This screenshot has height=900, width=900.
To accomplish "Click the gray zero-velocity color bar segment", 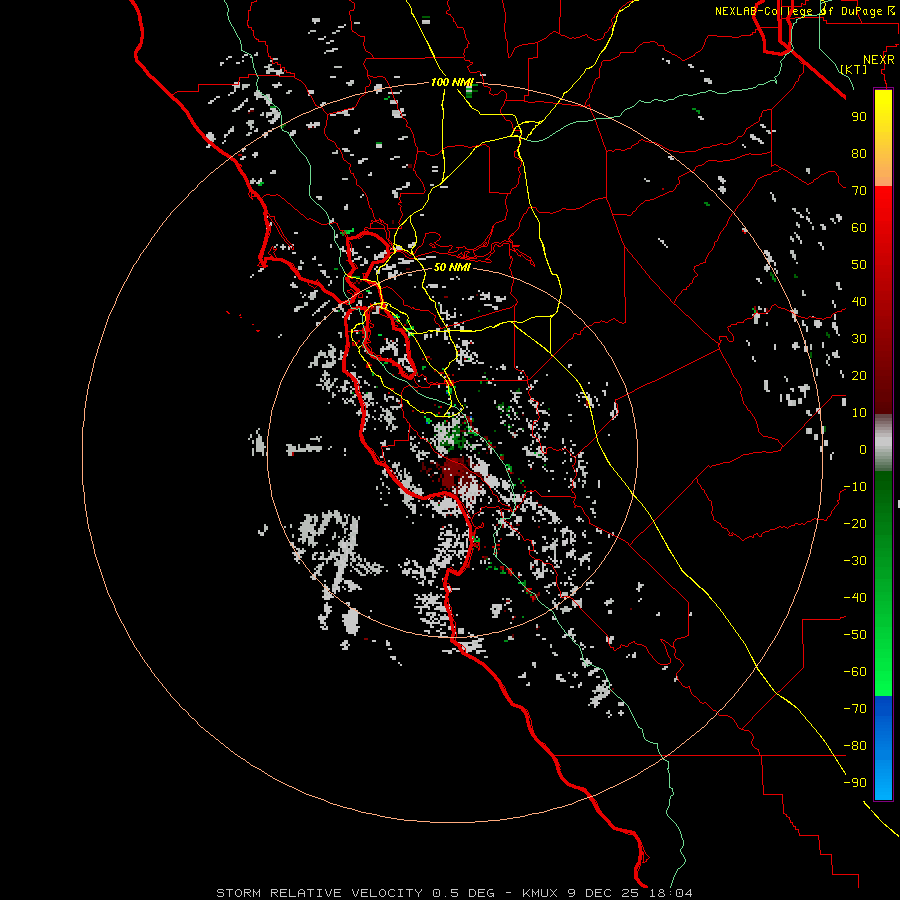I will point(883,443).
